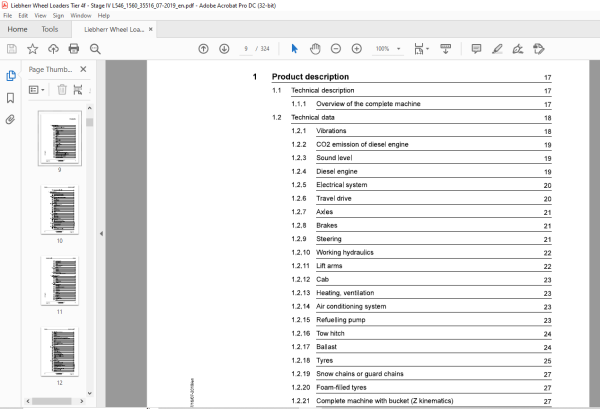Open the Find text magnifier icon

[95, 49]
